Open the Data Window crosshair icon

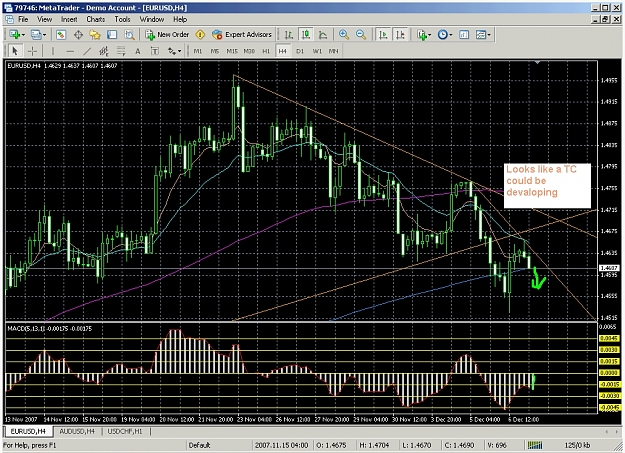pos(78,35)
